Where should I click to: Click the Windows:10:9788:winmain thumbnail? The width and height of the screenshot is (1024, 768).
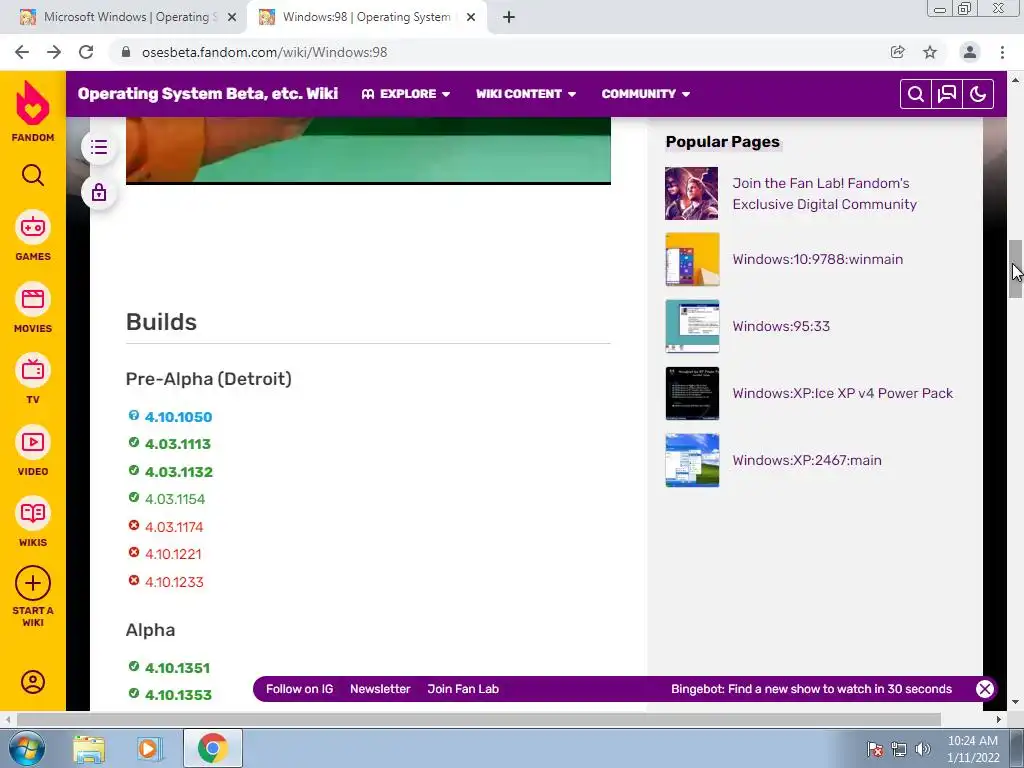(692, 259)
